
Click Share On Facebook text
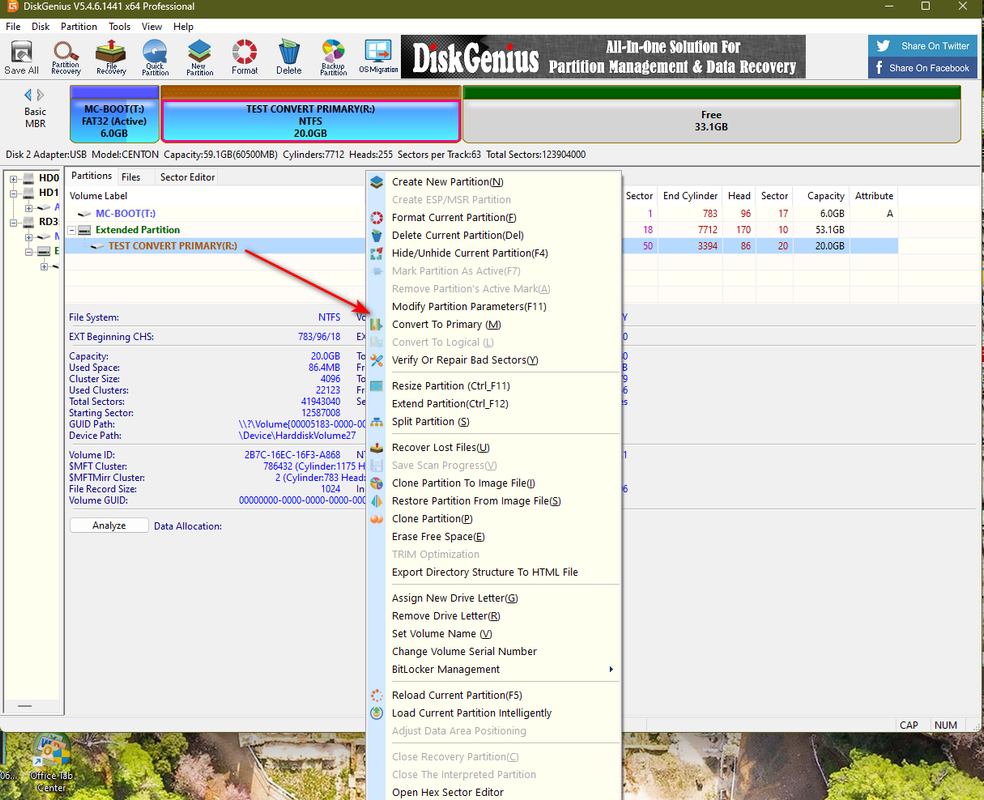[x=929, y=68]
